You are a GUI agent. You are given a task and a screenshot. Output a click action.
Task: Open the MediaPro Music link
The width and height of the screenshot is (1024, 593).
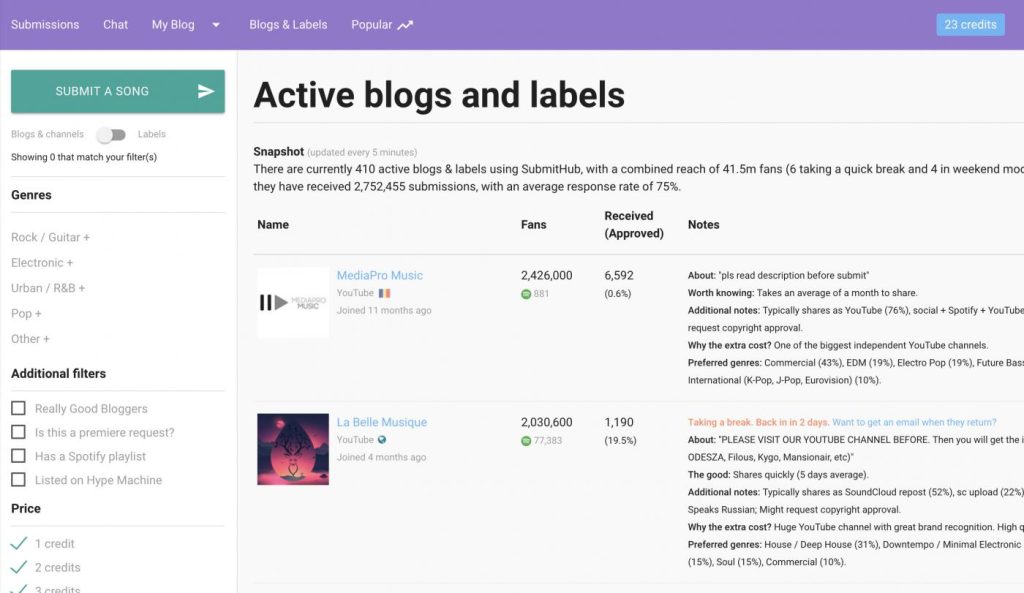point(379,275)
